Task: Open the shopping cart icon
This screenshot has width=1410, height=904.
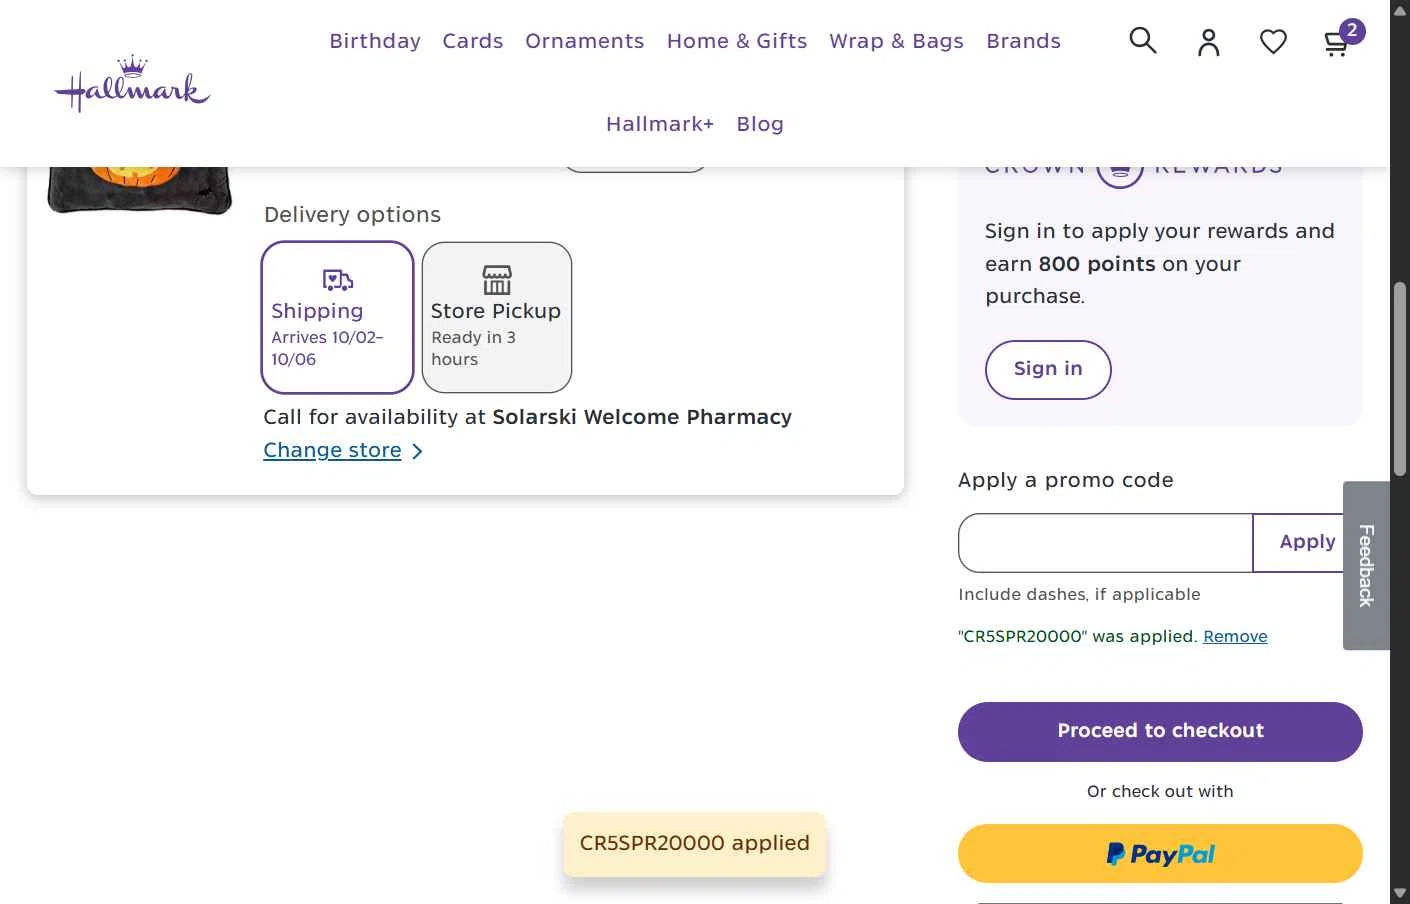Action: point(1336,43)
